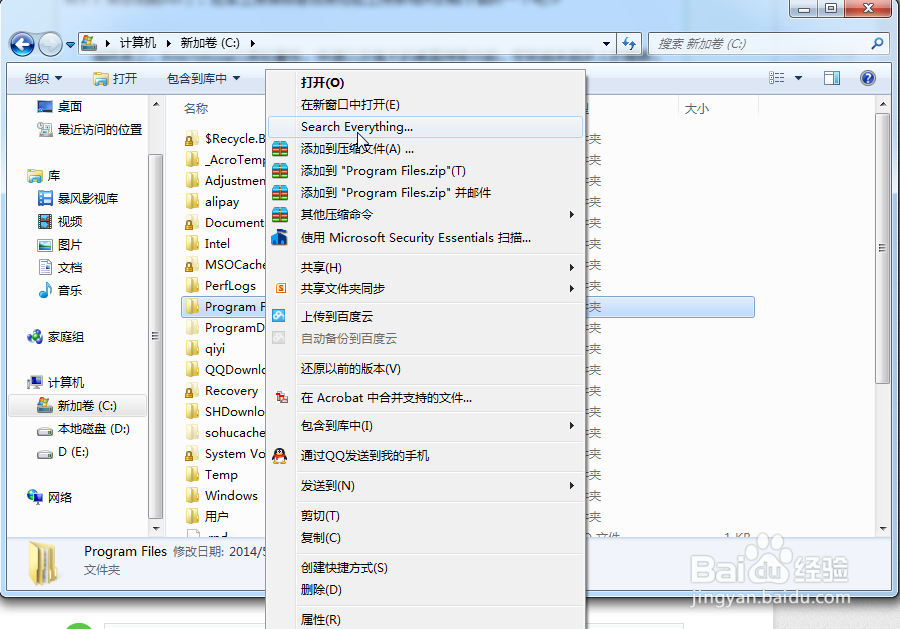Open the view options dropdown arrow
The image size is (900, 629).
(798, 78)
